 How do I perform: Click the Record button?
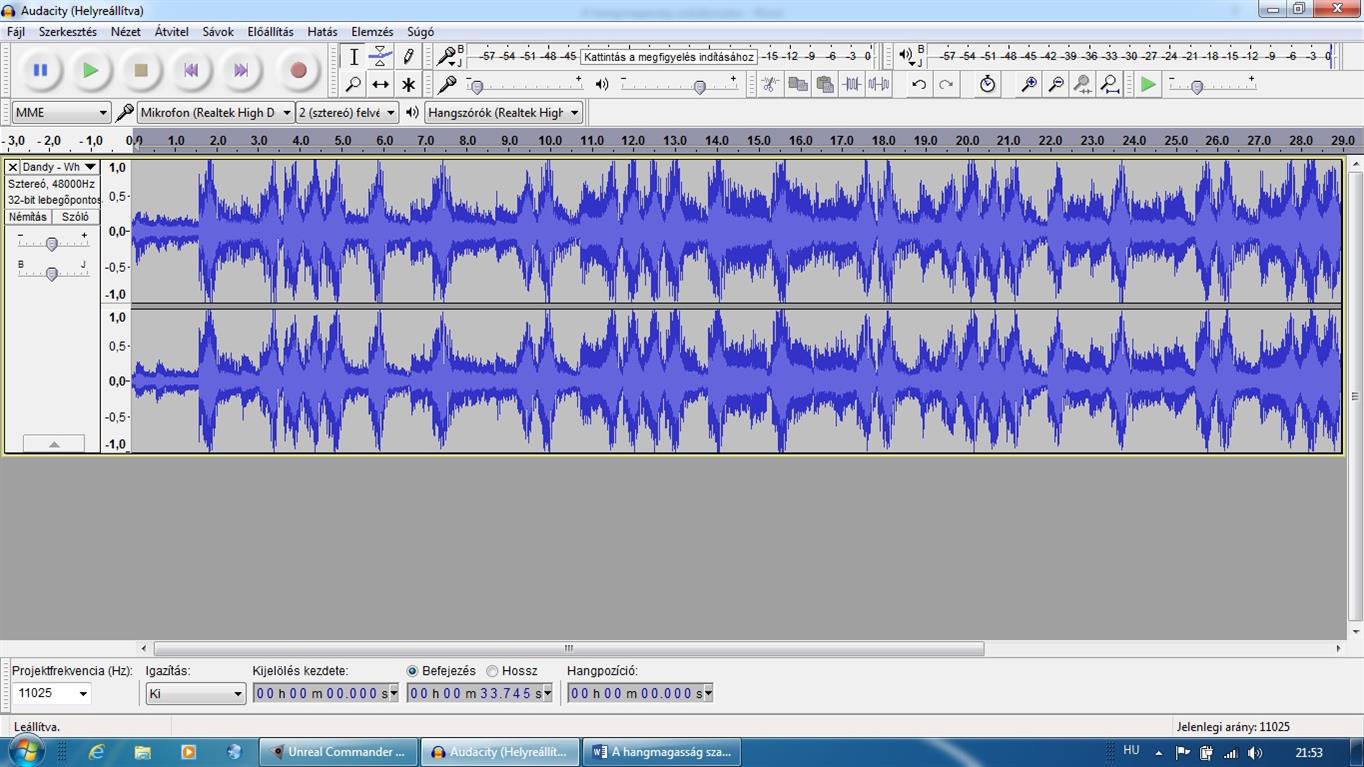click(x=297, y=71)
